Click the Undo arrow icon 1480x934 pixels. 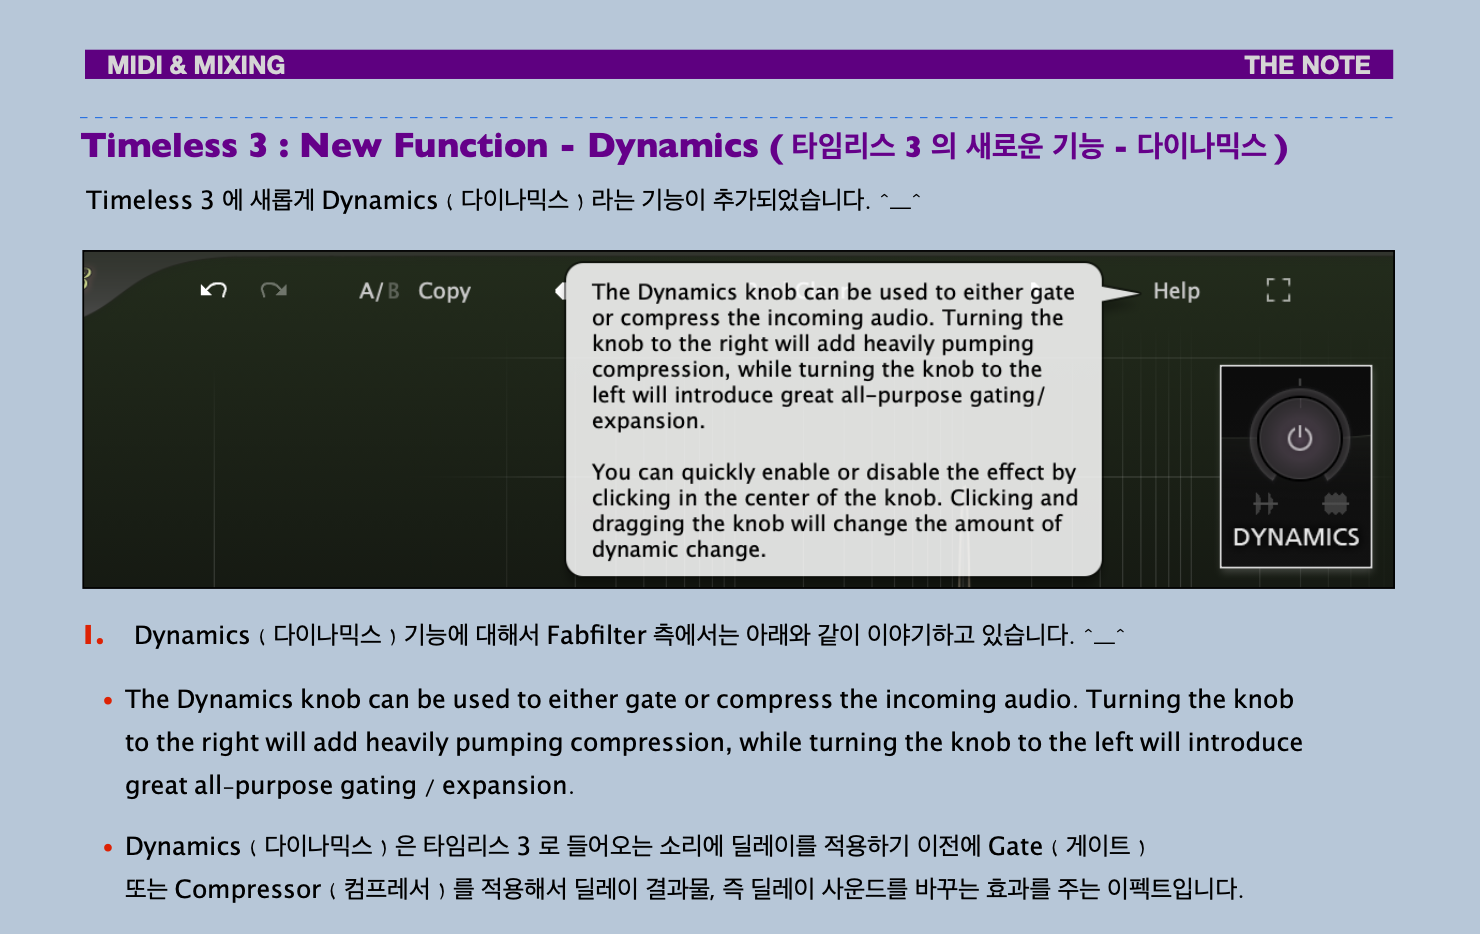click(x=213, y=290)
